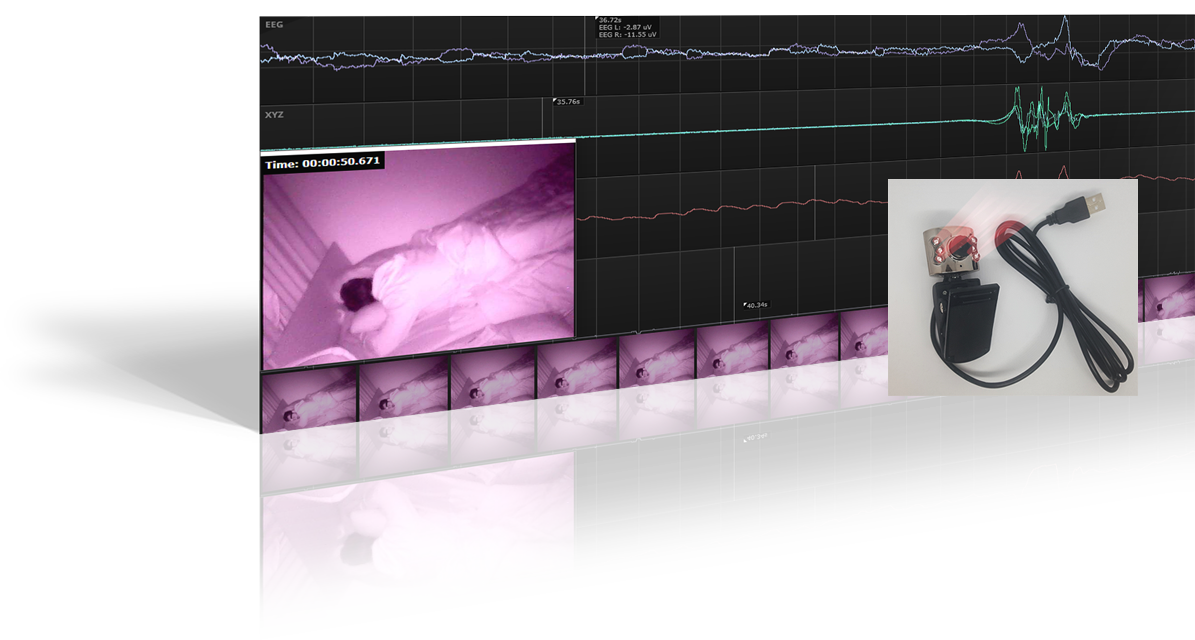Image resolution: width=1195 pixels, height=640 pixels.
Task: Click the 40.34s marker above the filmstrip
Action: (x=755, y=305)
